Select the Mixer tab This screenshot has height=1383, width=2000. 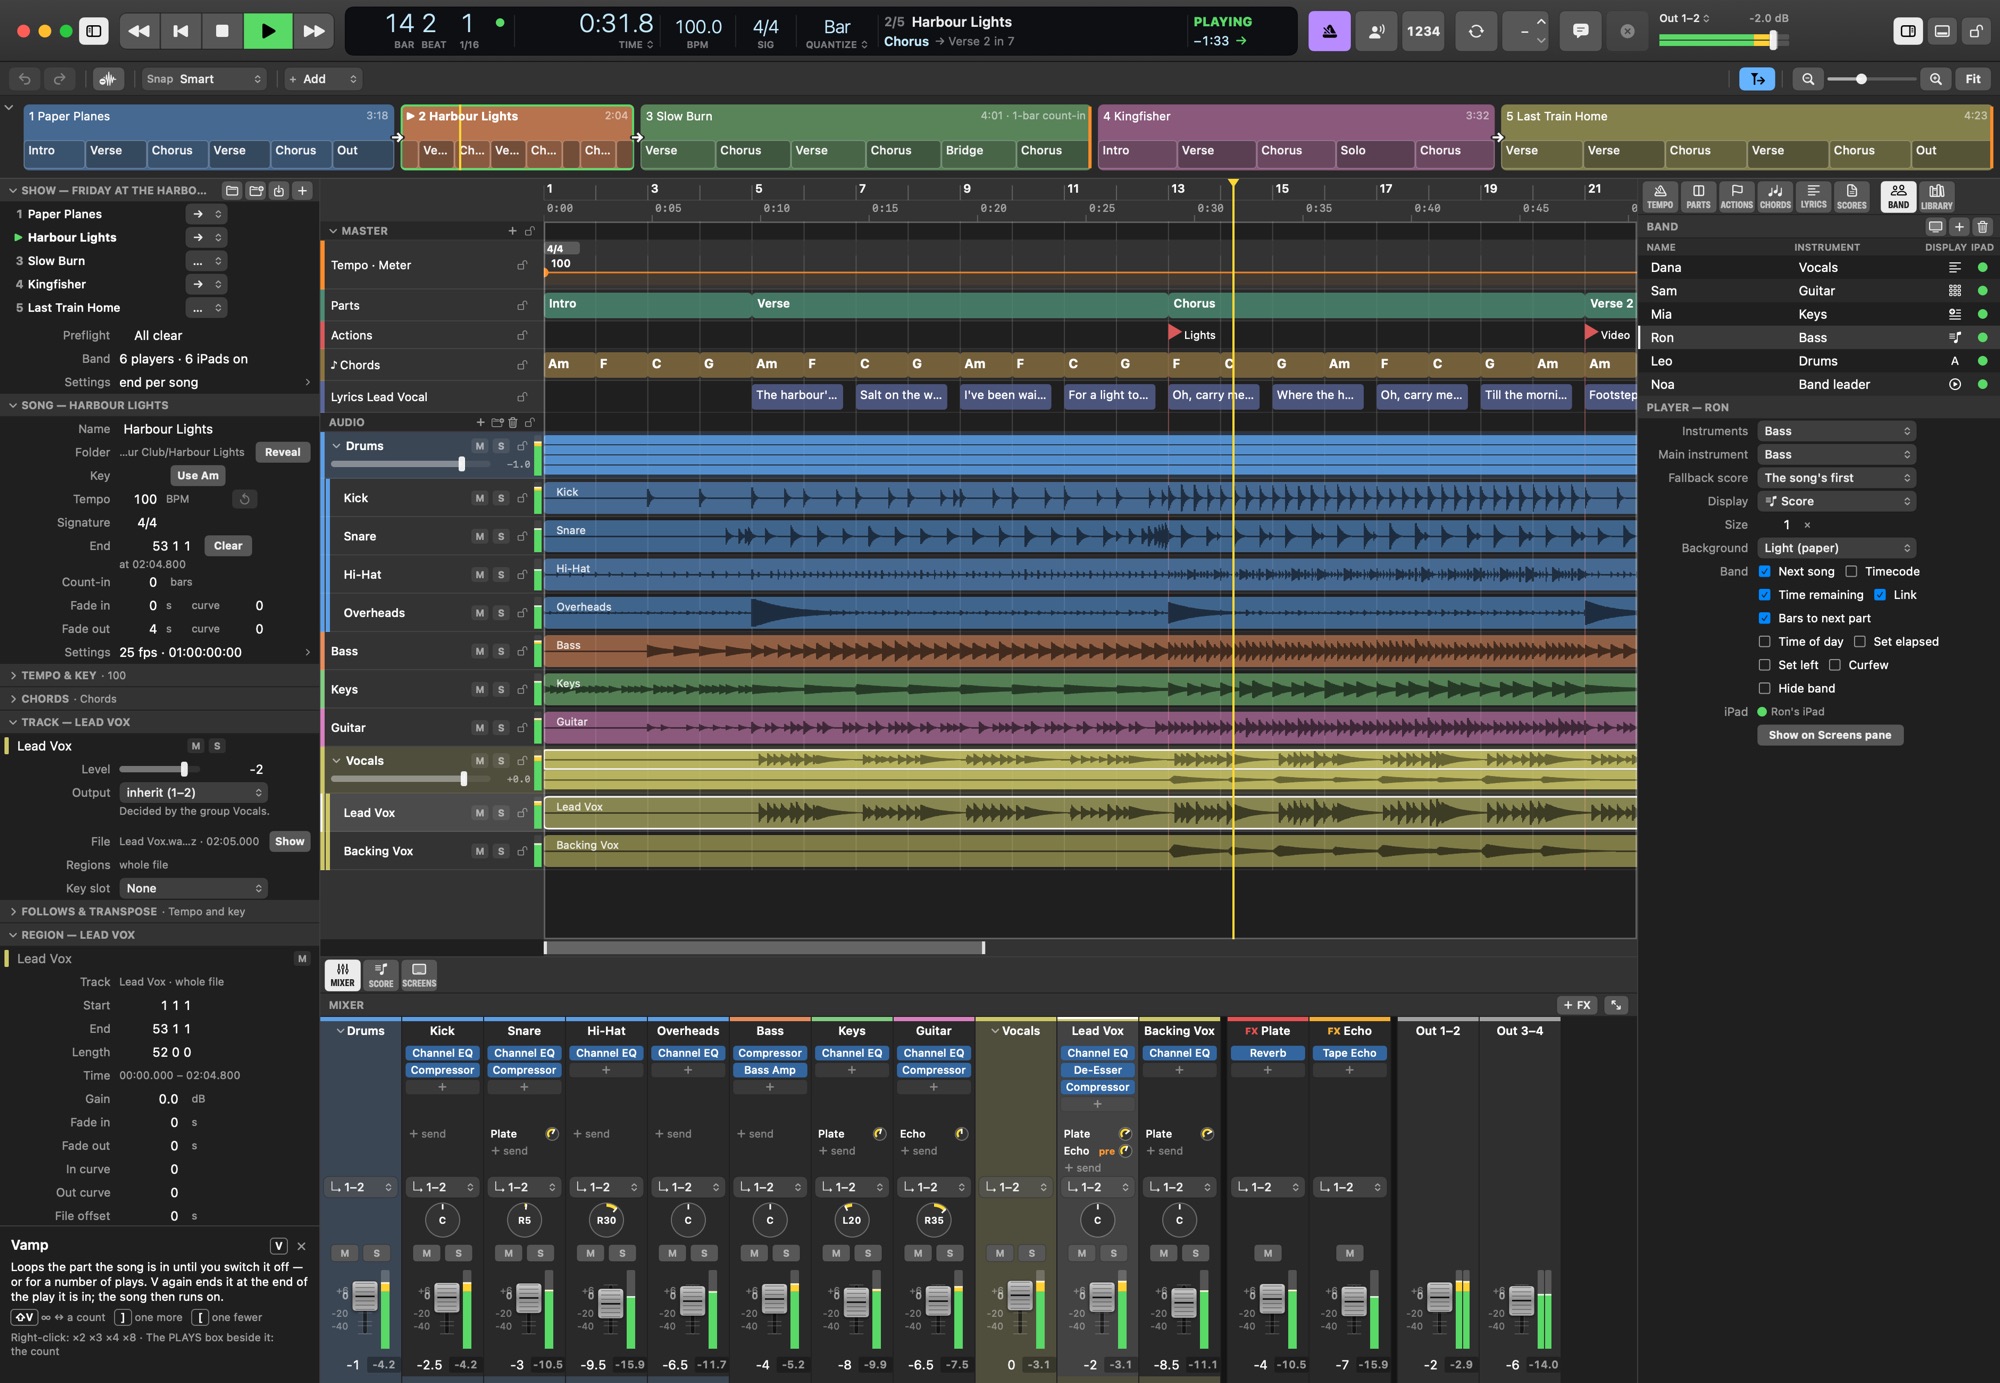342,975
